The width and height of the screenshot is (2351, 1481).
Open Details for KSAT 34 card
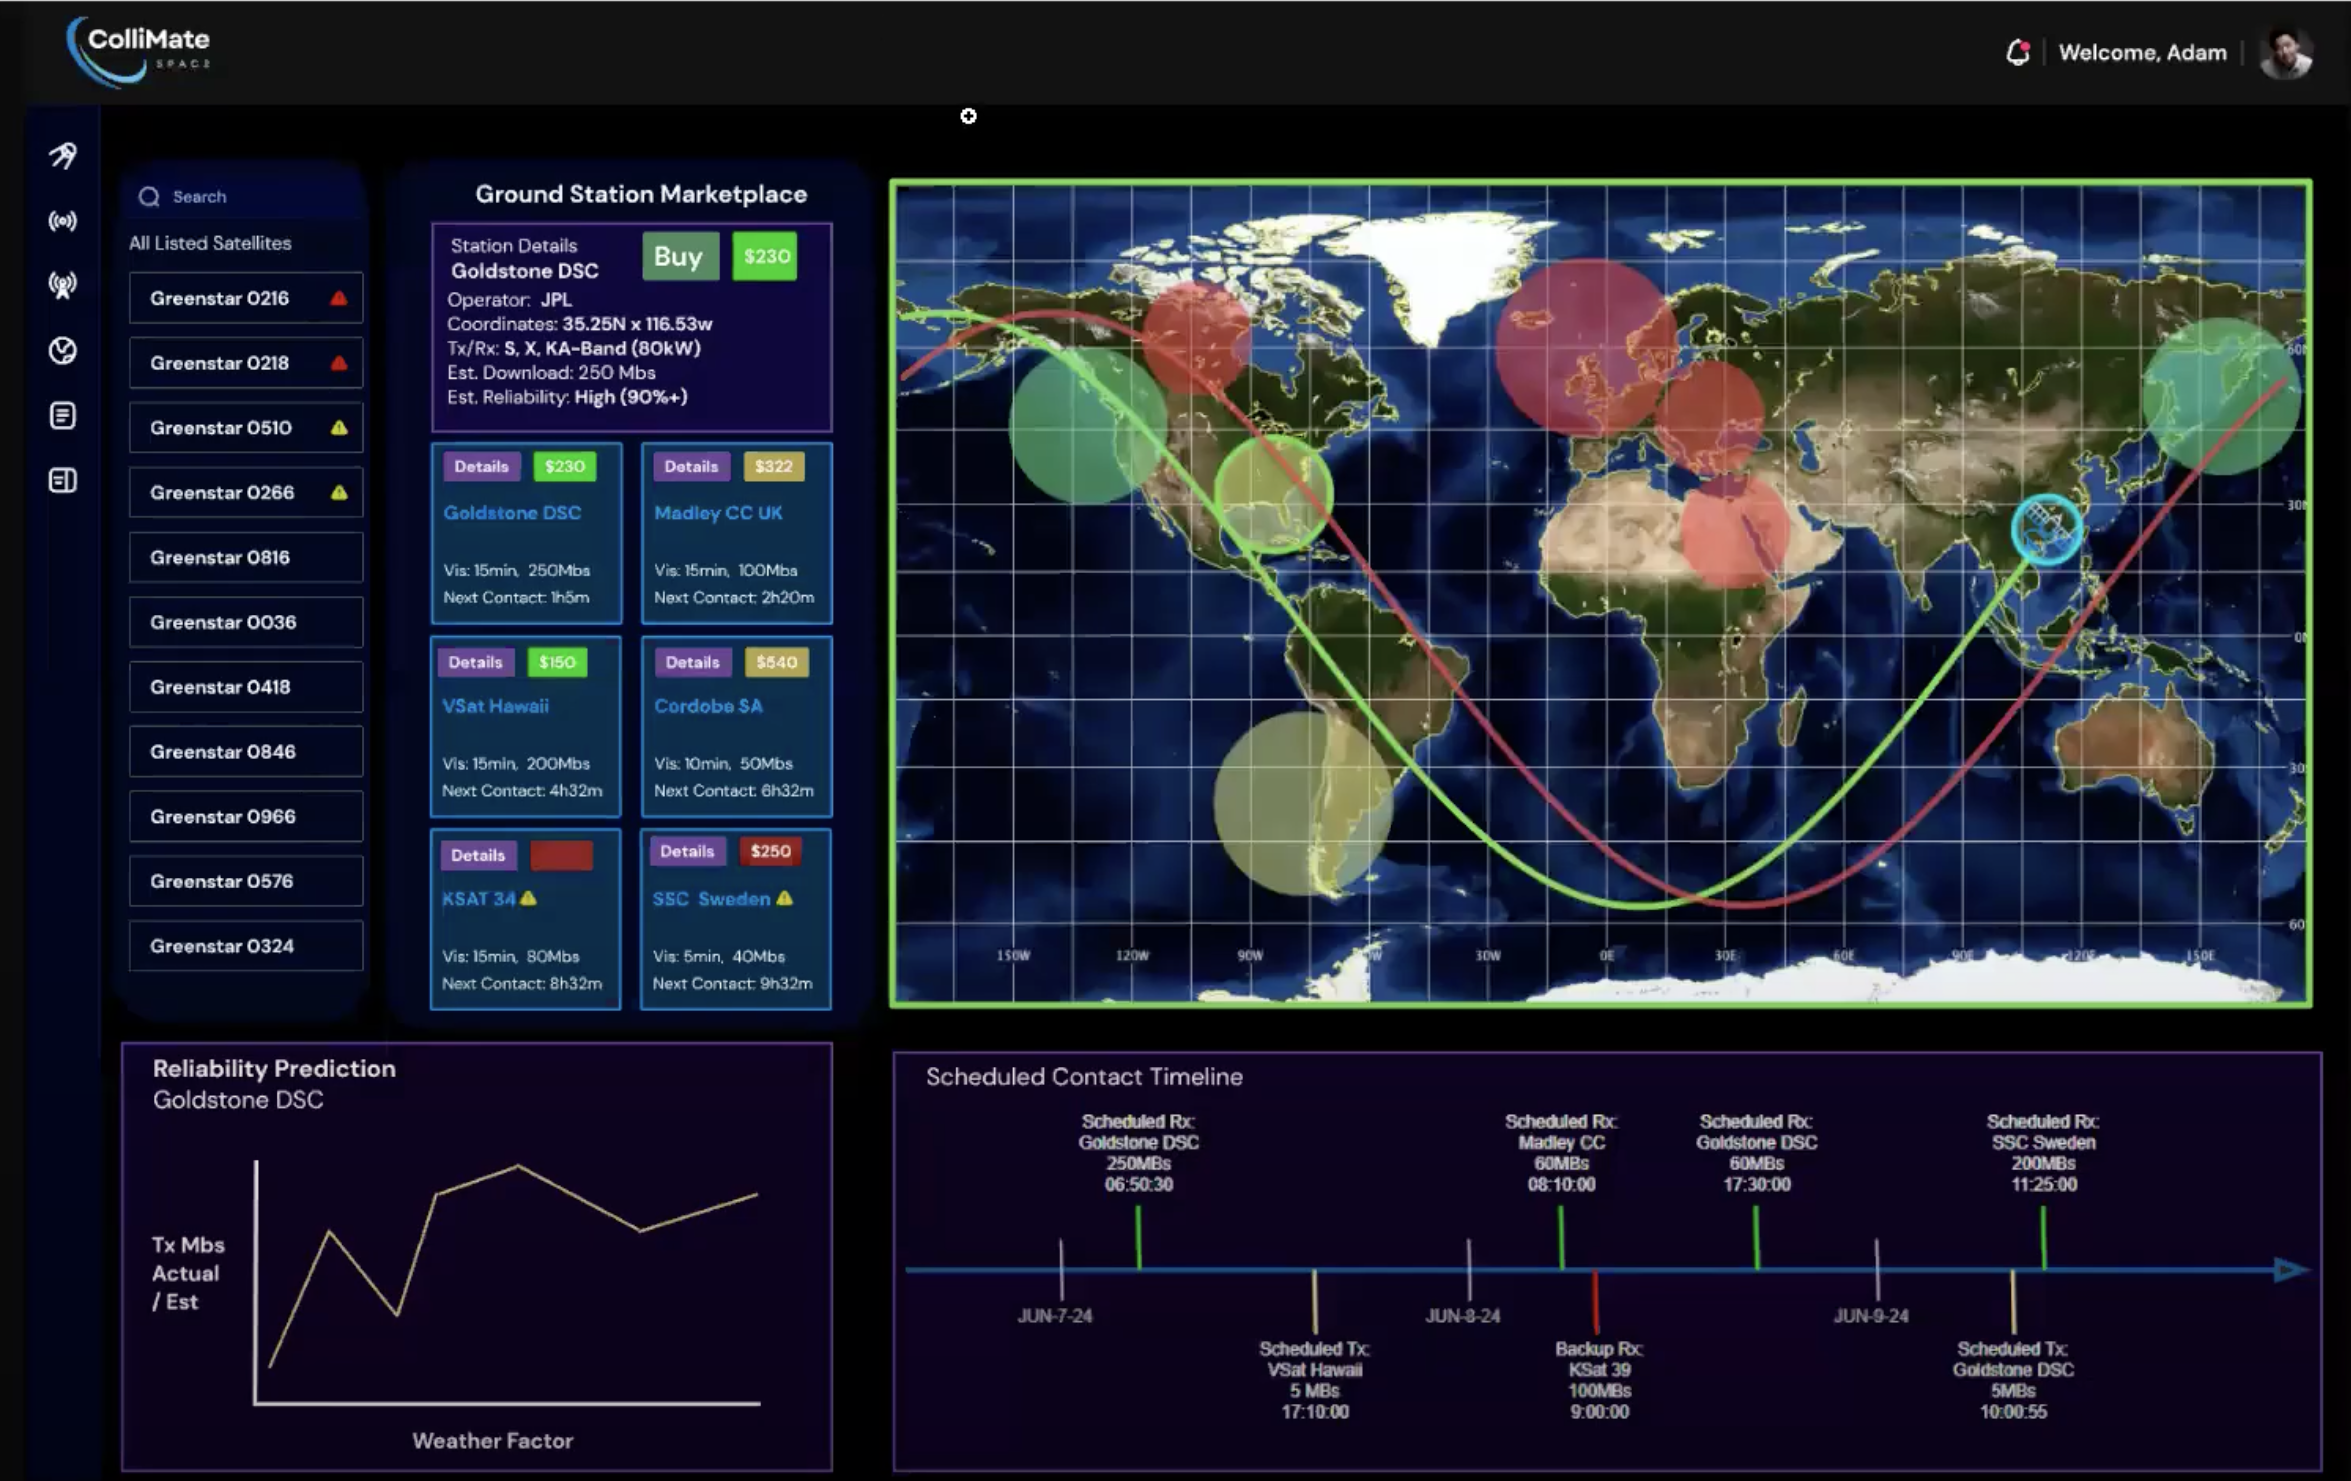click(478, 855)
